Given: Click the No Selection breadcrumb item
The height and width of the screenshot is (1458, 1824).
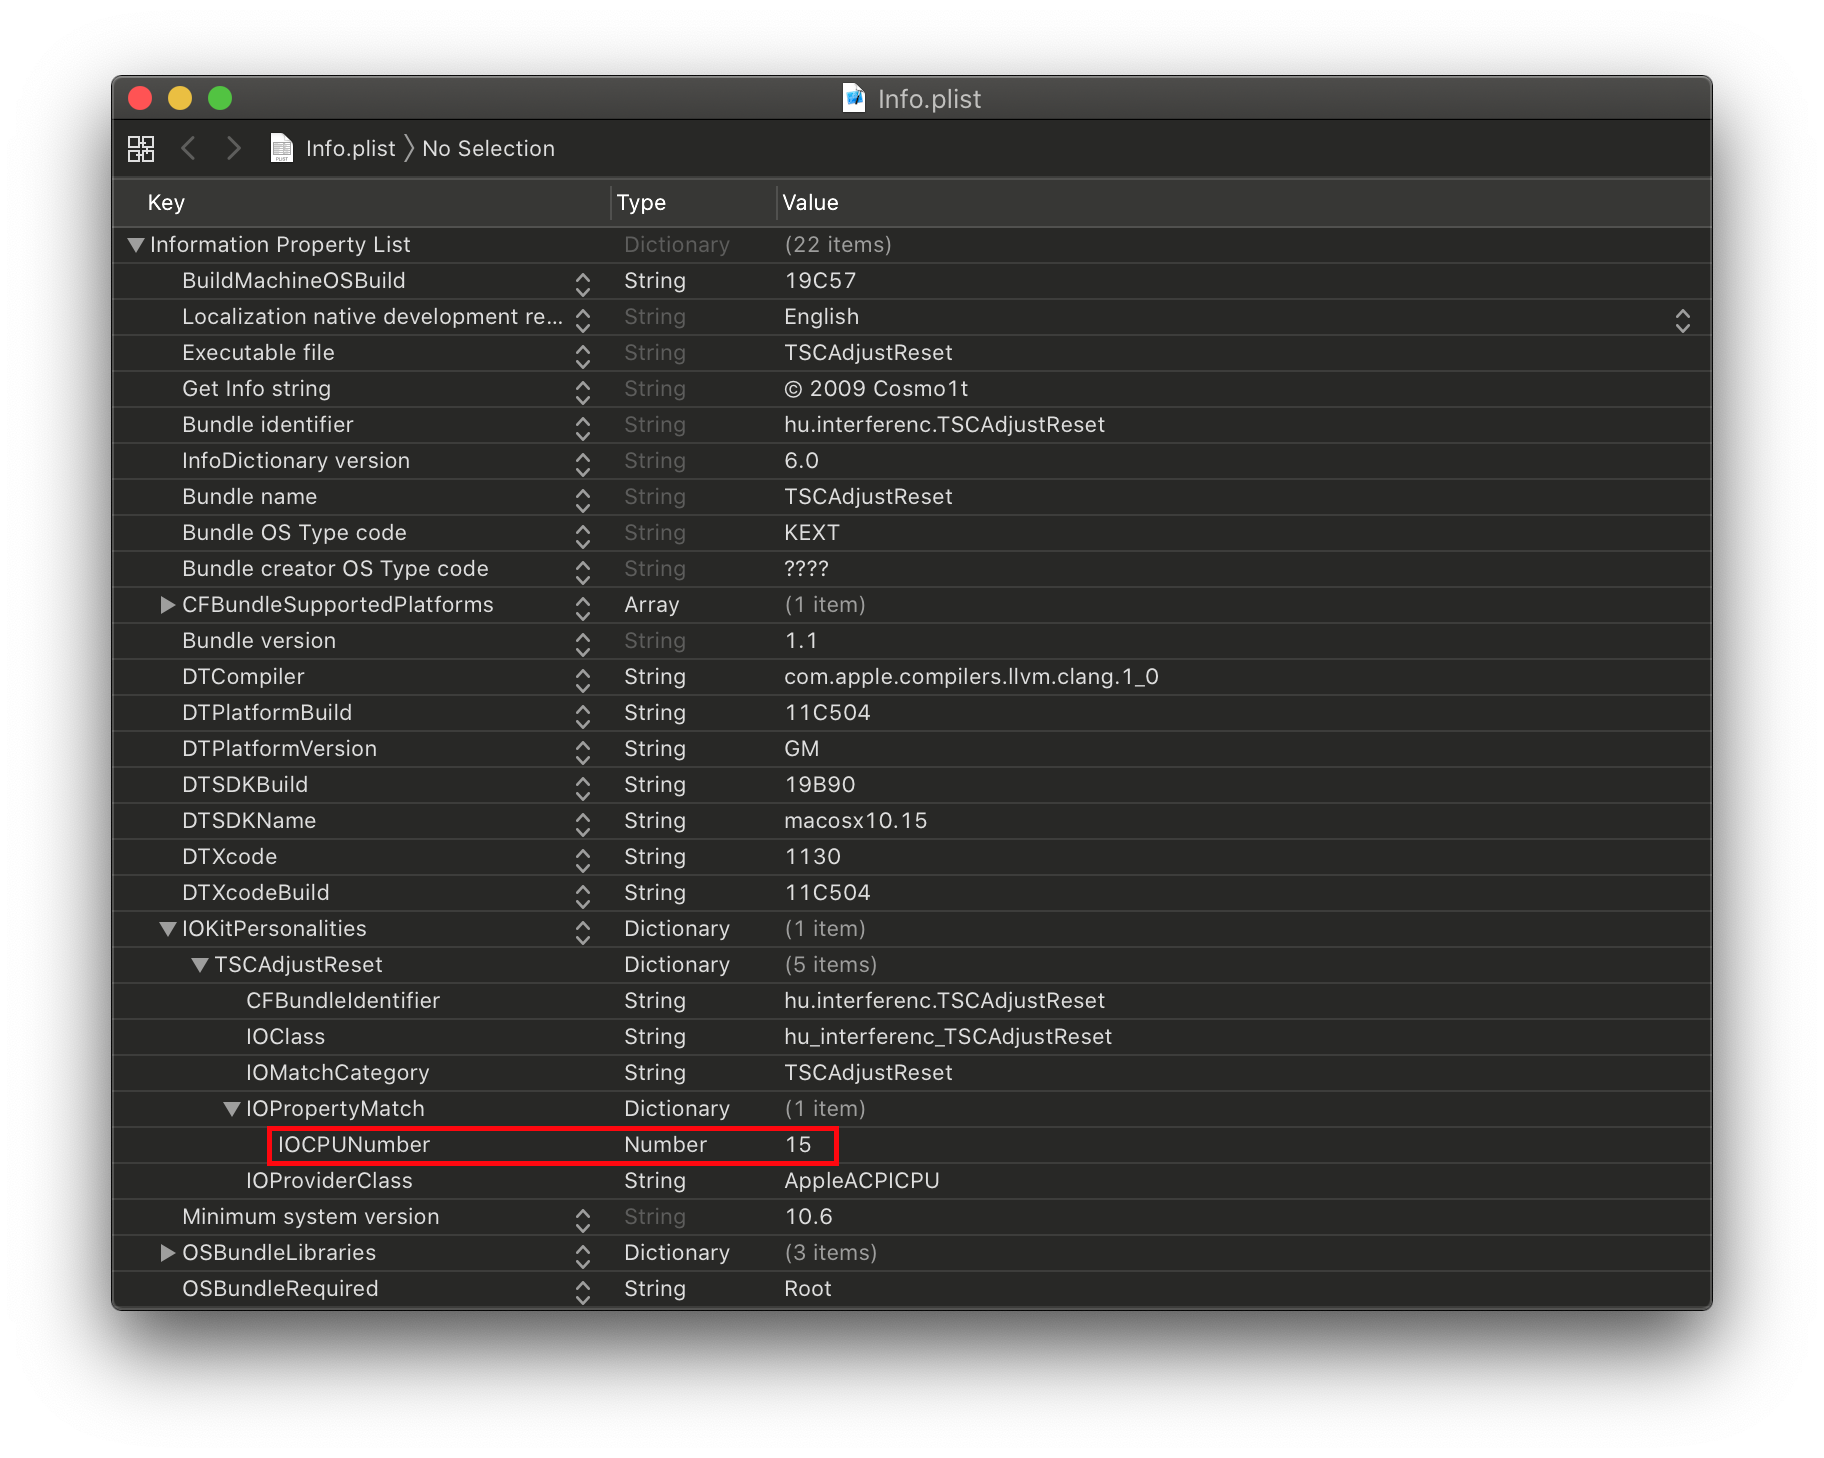Looking at the screenshot, I should tap(488, 149).
